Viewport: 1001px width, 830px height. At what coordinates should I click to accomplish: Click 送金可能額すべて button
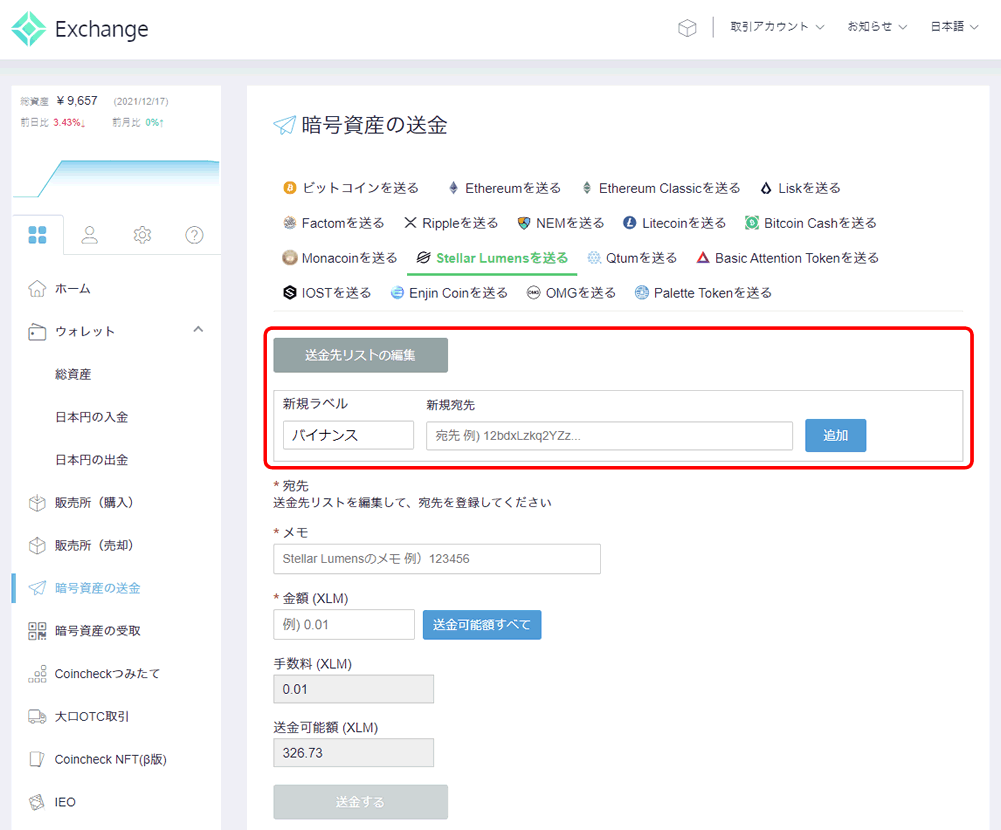pos(482,624)
